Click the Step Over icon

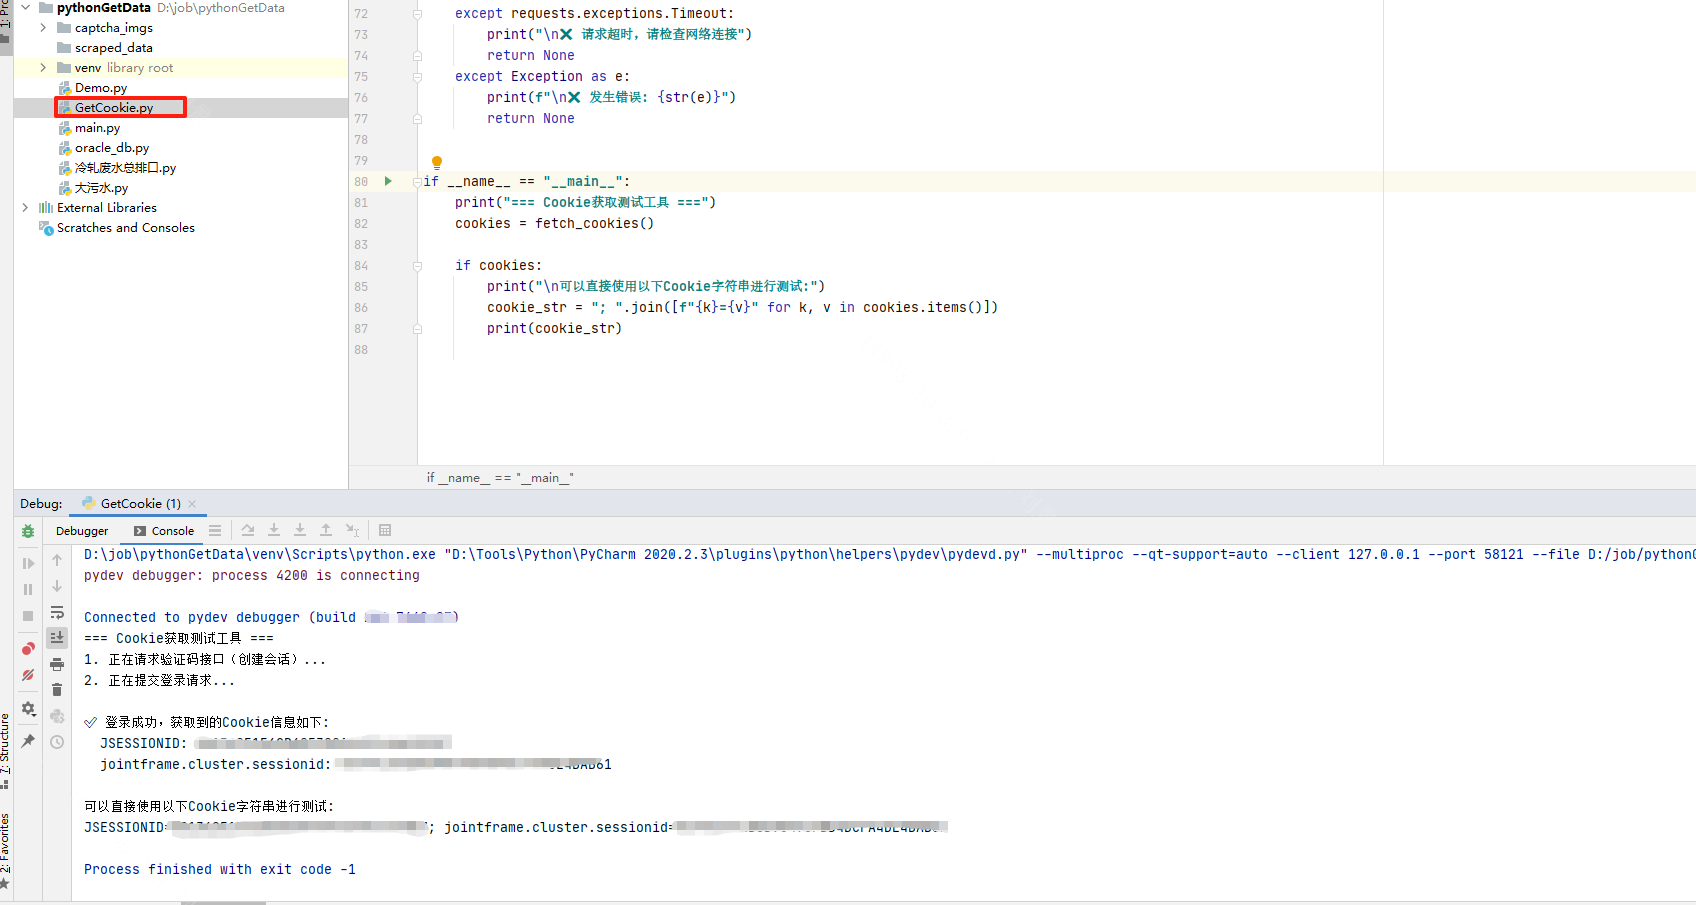tap(248, 531)
